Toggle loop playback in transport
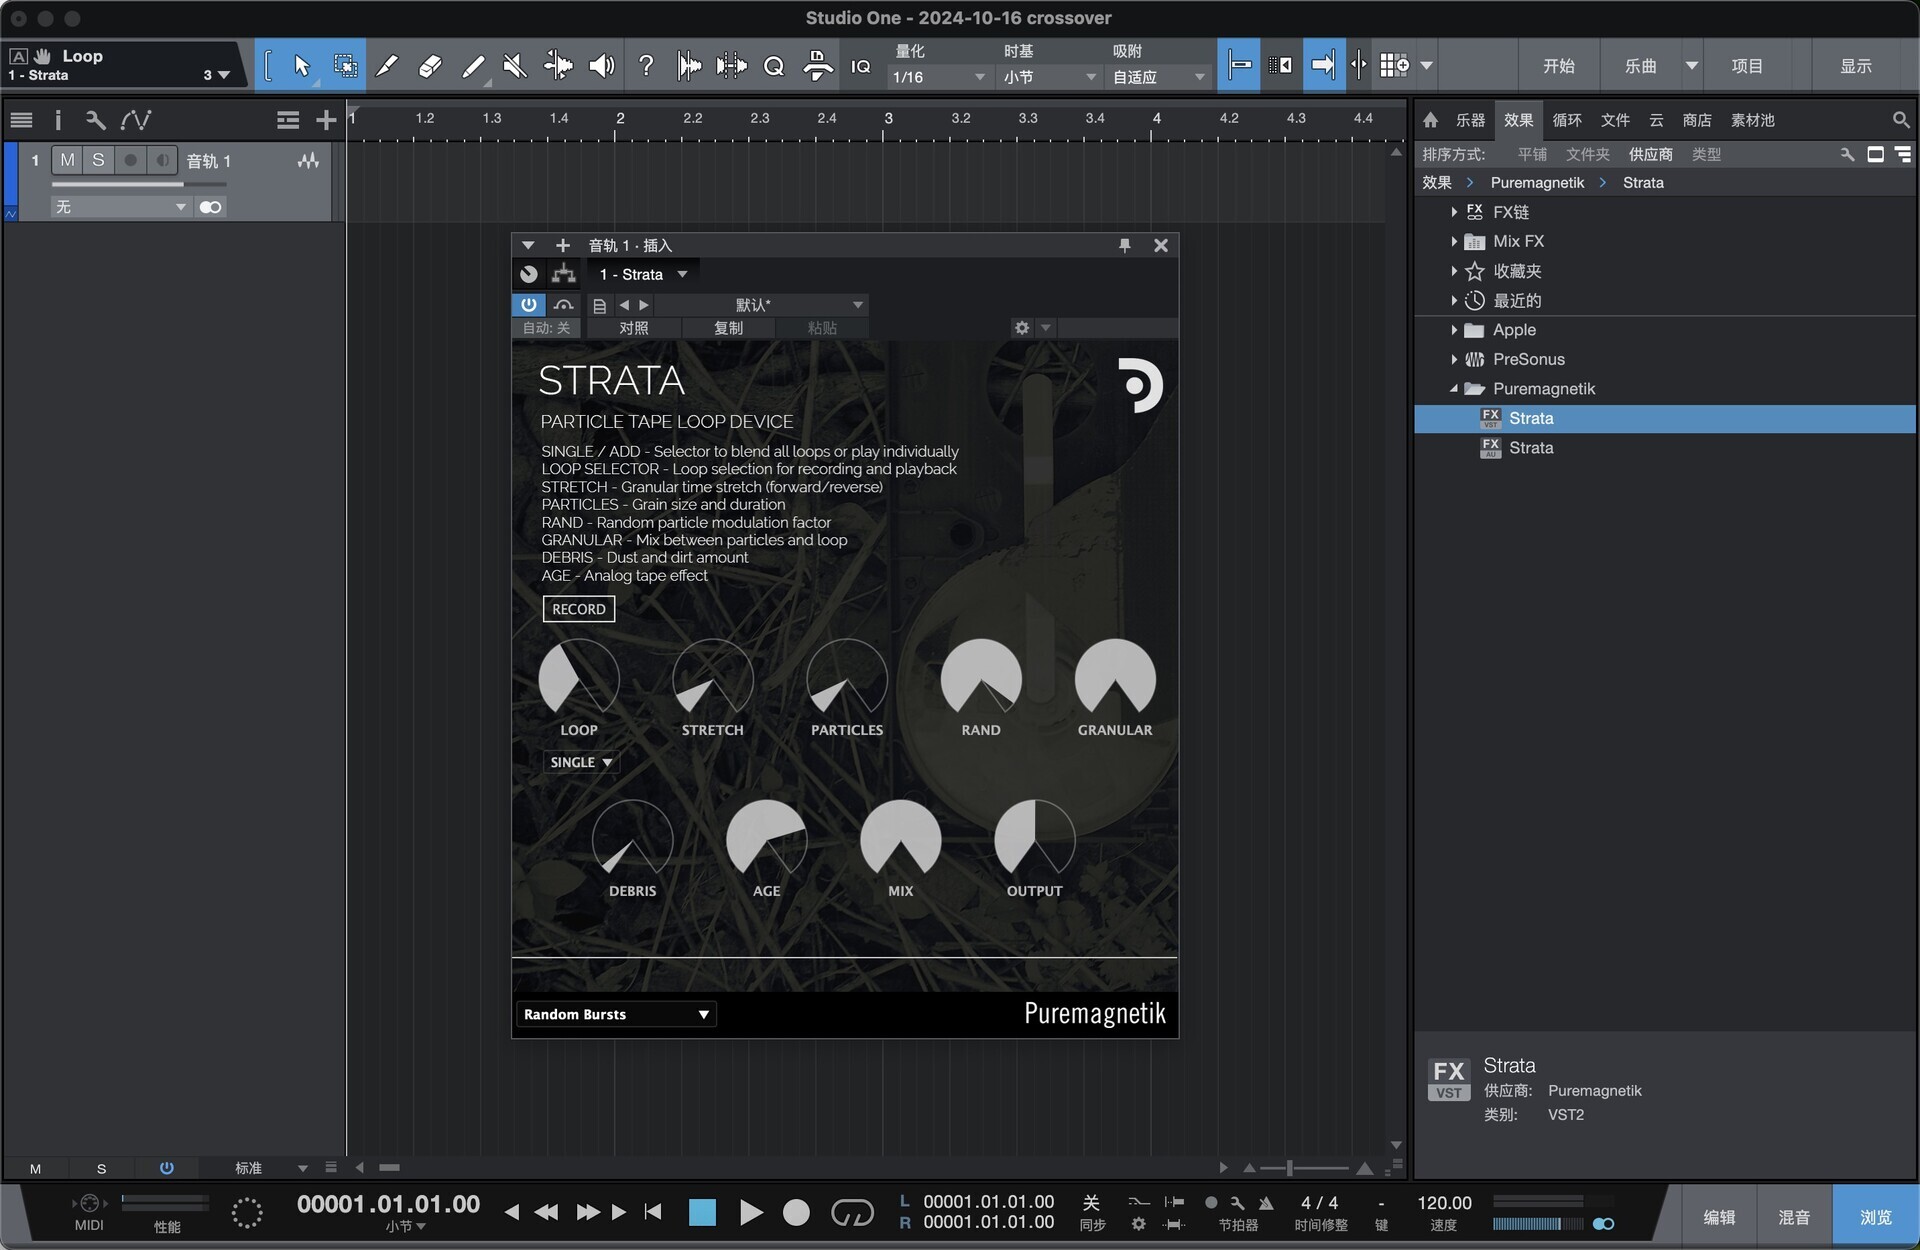1920x1250 pixels. click(x=852, y=1212)
